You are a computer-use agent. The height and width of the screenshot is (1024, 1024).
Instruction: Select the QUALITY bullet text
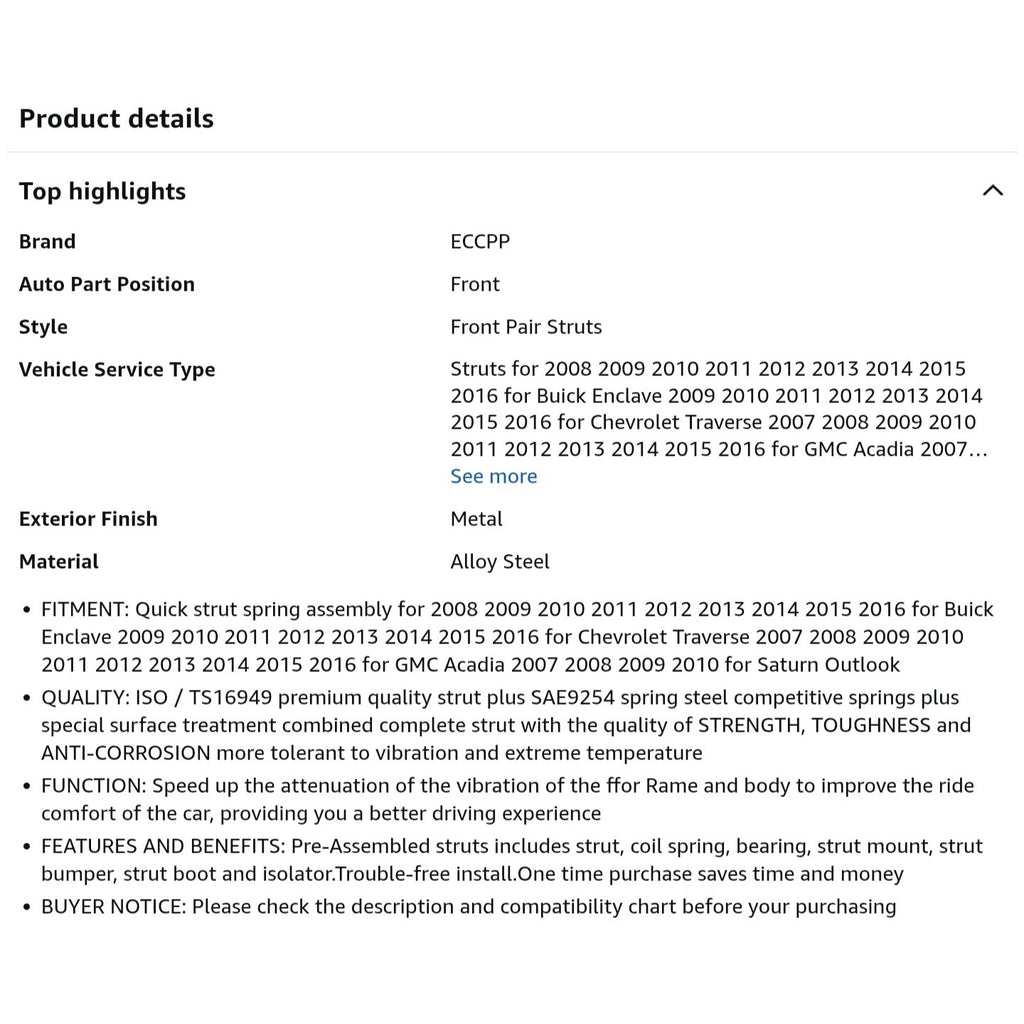(x=506, y=725)
